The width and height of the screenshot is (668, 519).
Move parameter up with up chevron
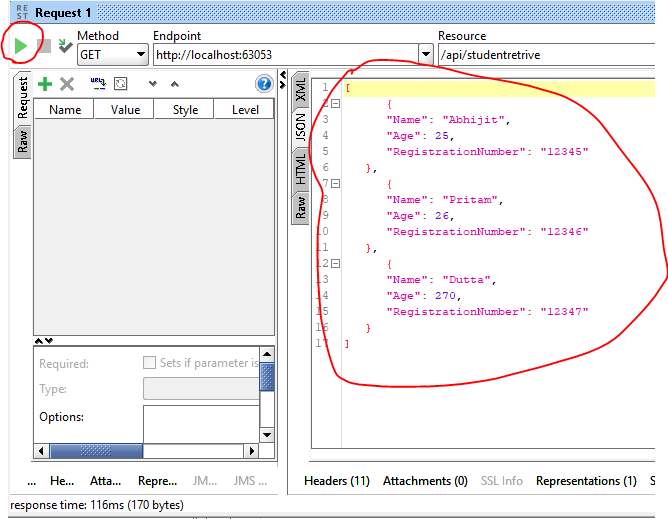coord(175,84)
